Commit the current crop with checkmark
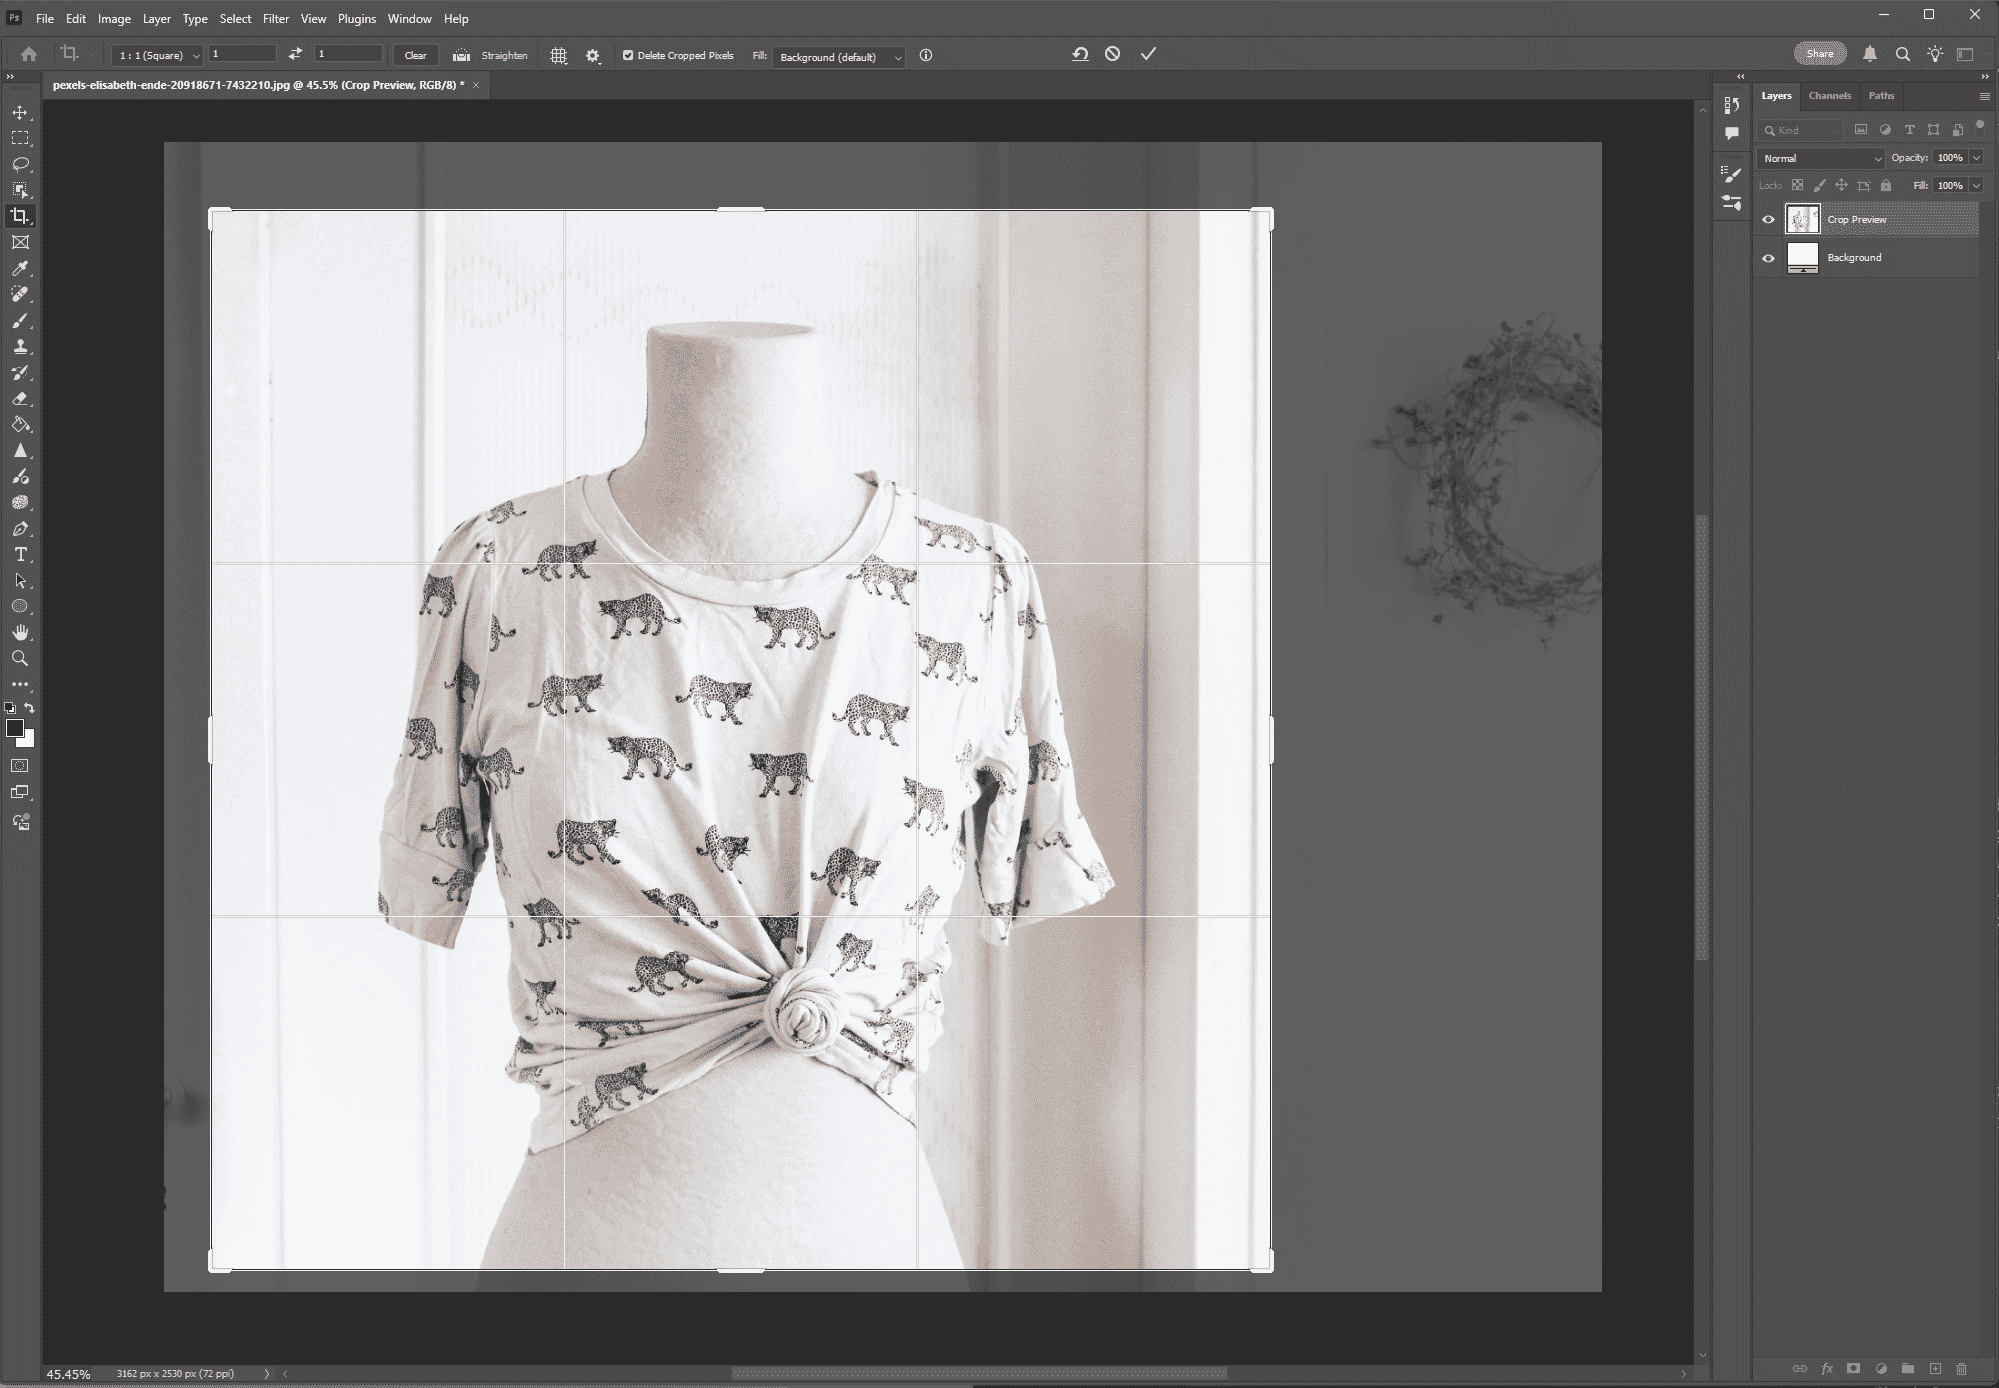This screenshot has width=1999, height=1388. point(1148,55)
